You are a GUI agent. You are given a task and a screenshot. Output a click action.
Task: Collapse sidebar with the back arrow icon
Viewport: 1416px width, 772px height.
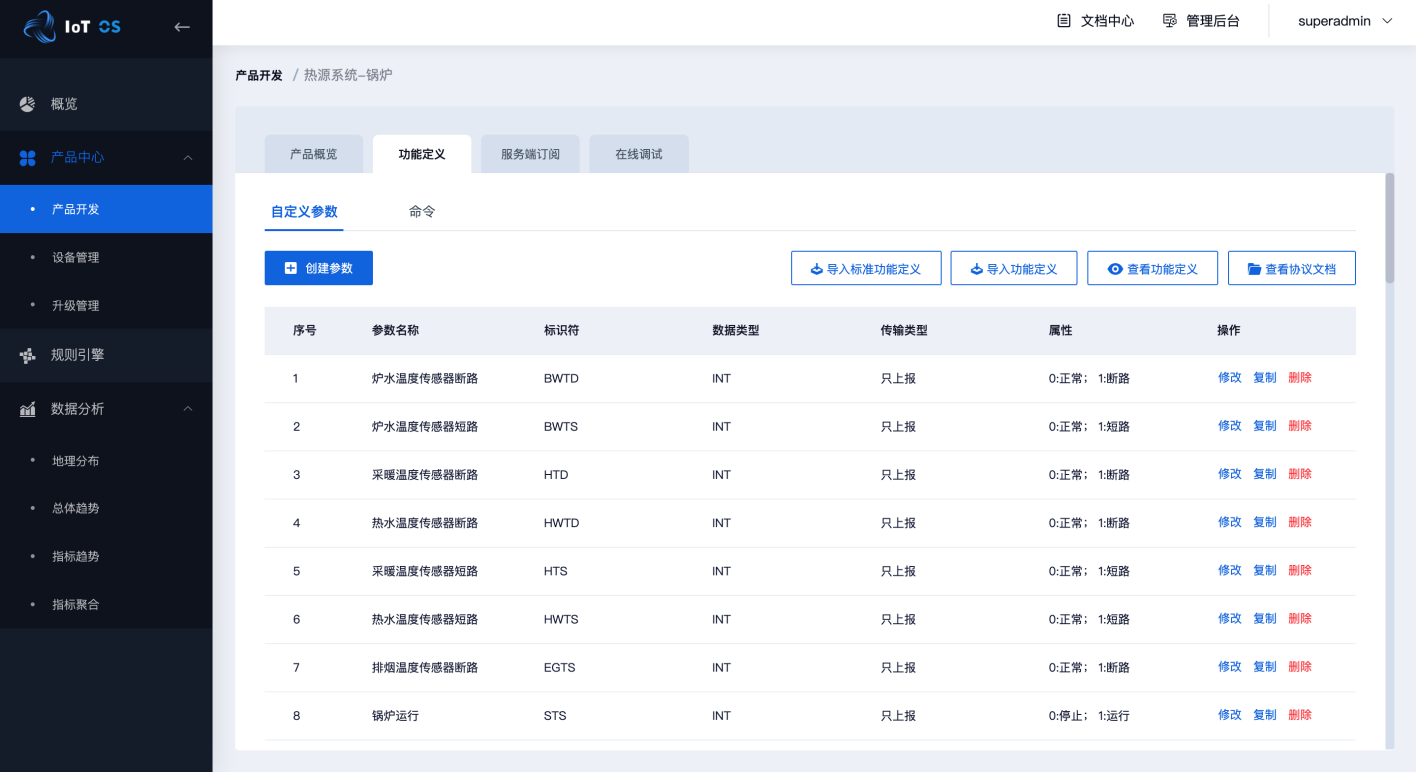point(182,27)
